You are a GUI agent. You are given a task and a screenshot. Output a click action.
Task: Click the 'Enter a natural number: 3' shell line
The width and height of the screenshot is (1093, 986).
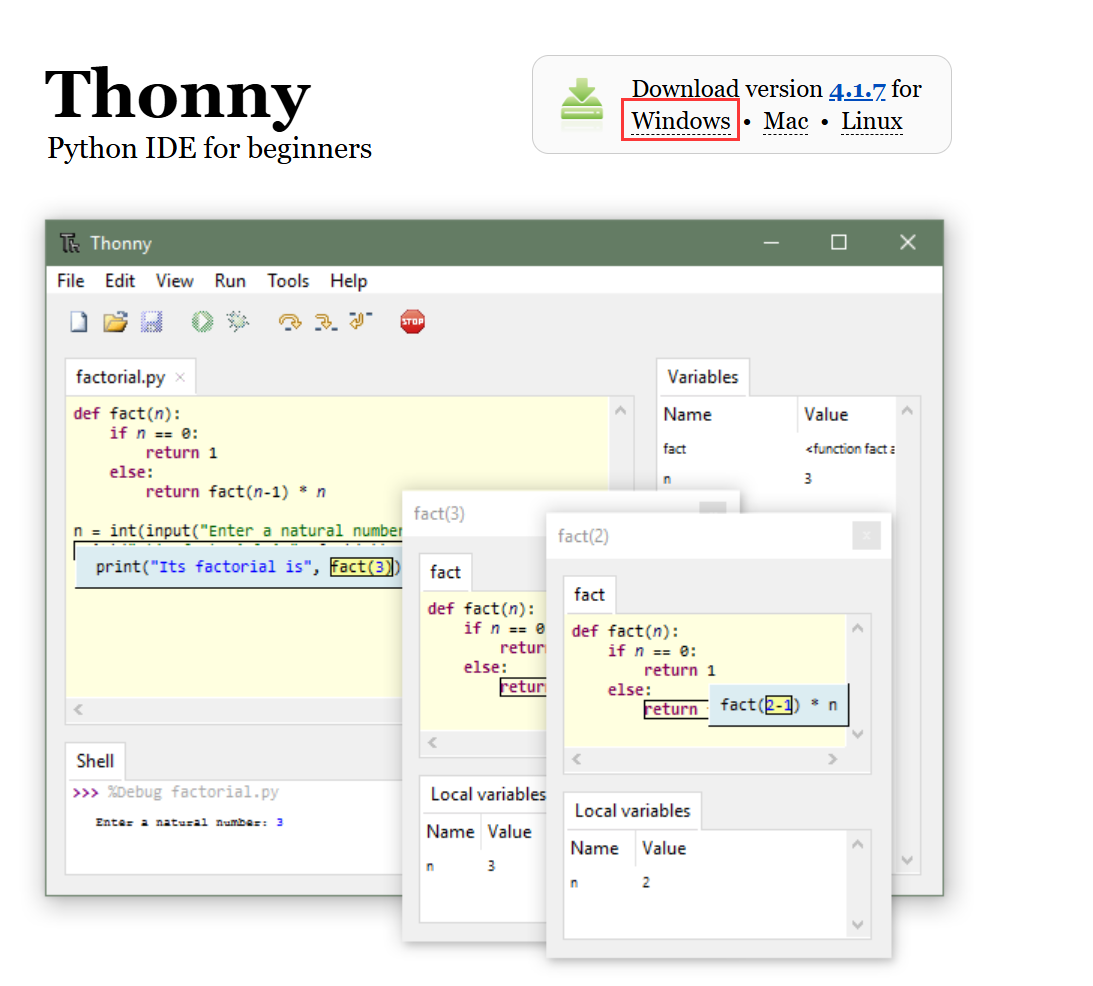point(189,823)
